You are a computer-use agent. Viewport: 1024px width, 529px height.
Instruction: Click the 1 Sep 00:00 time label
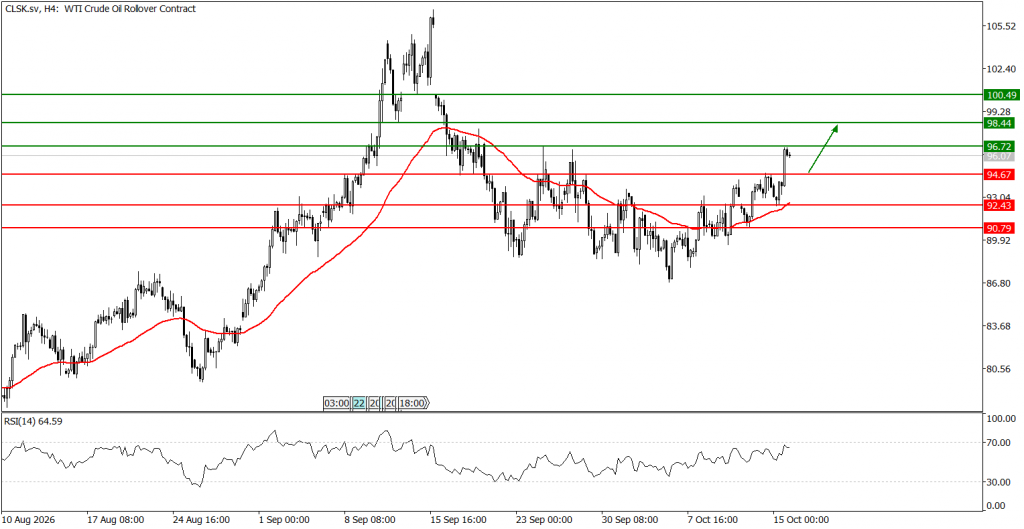[x=284, y=520]
